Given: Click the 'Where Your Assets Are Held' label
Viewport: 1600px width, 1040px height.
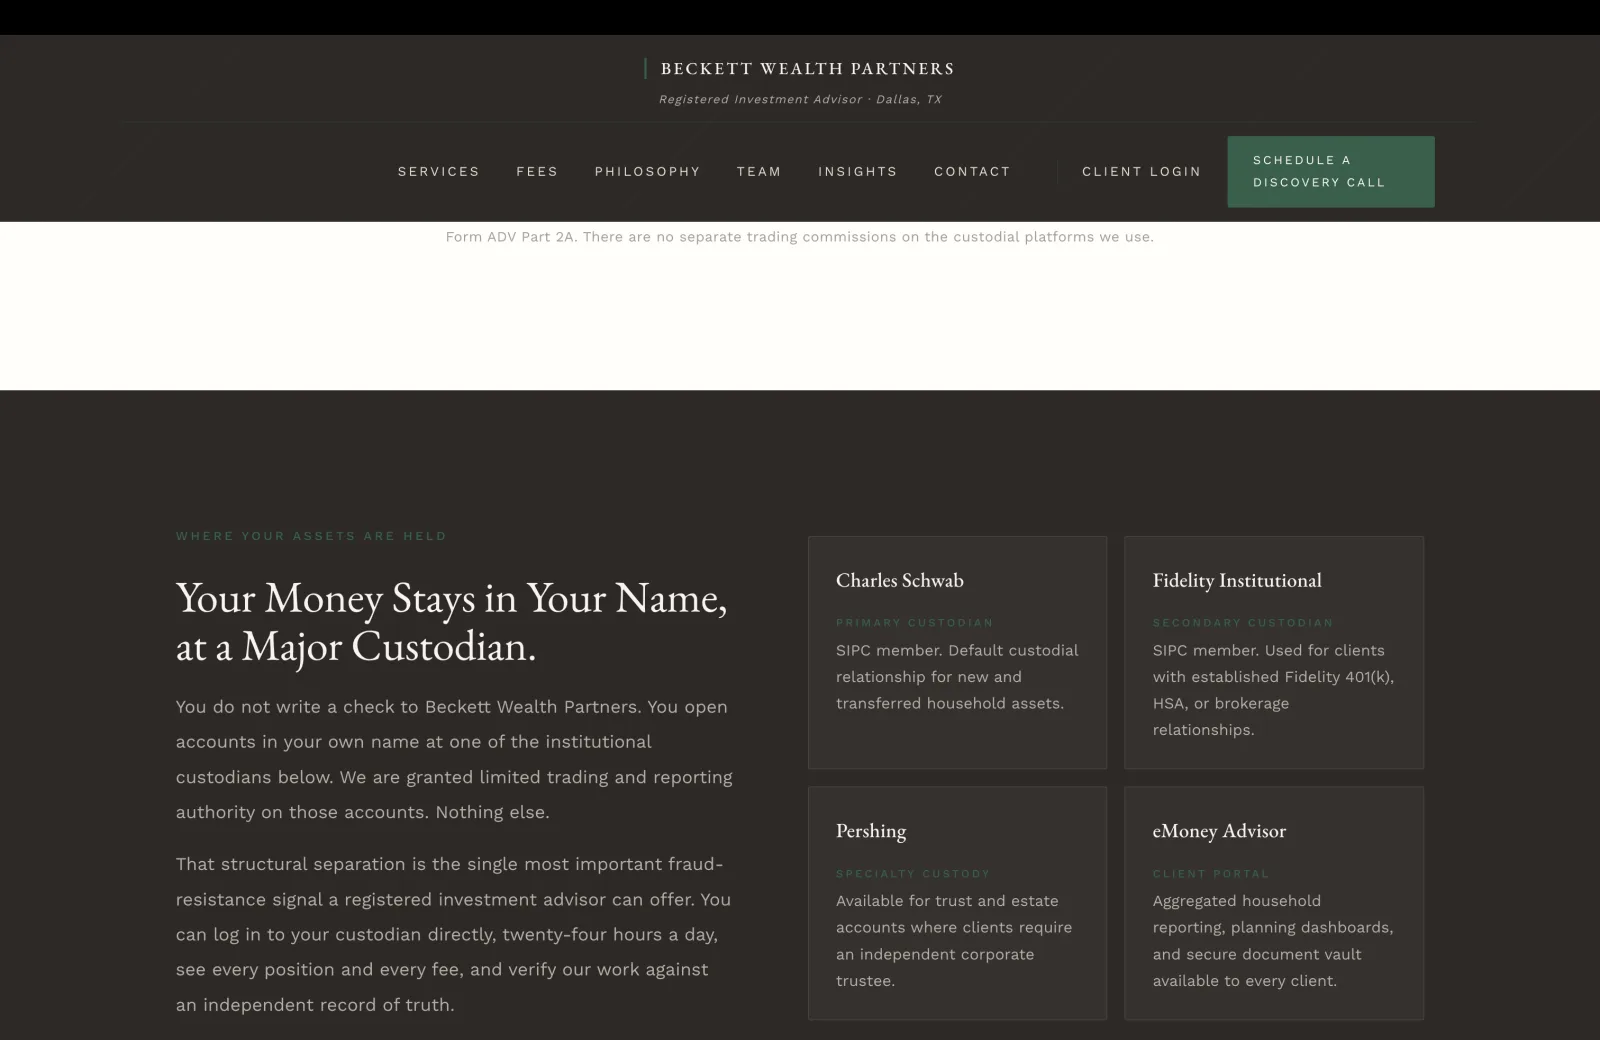Looking at the screenshot, I should [311, 536].
